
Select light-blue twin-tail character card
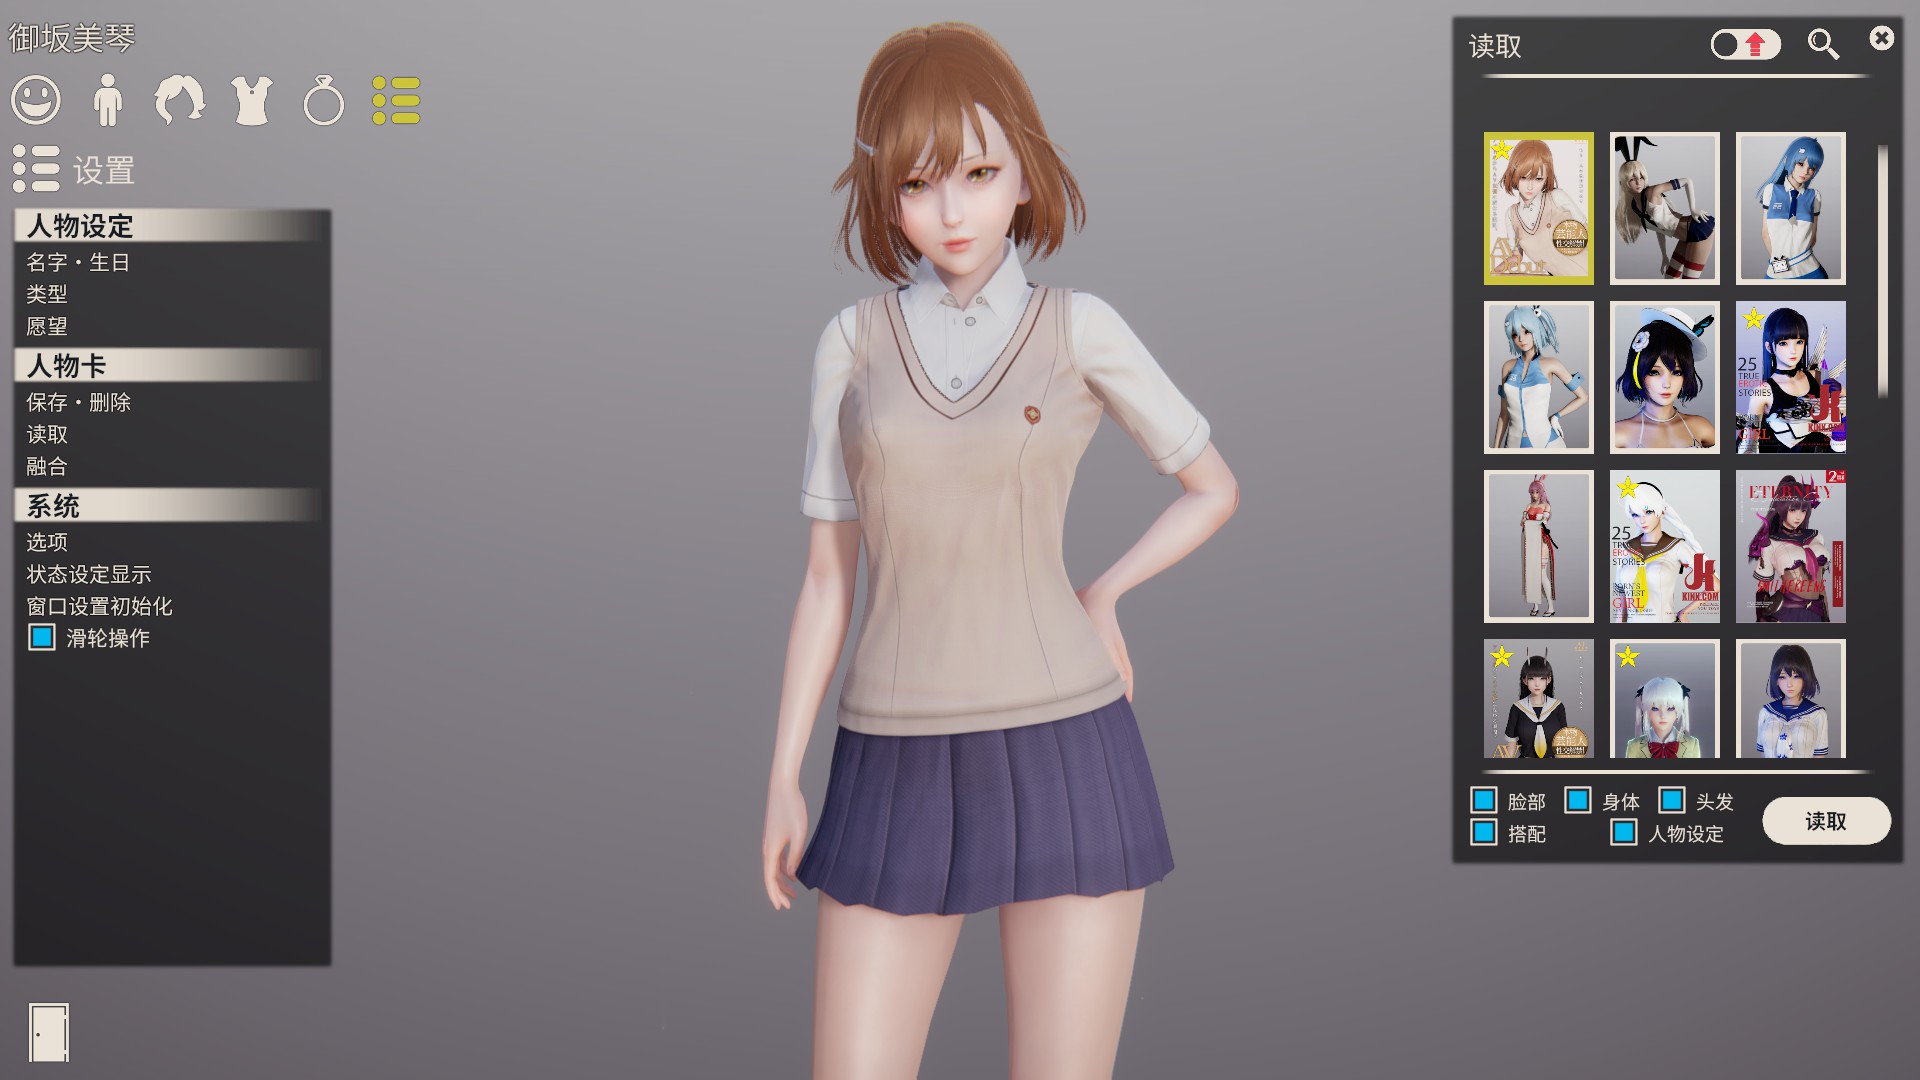coord(1539,377)
